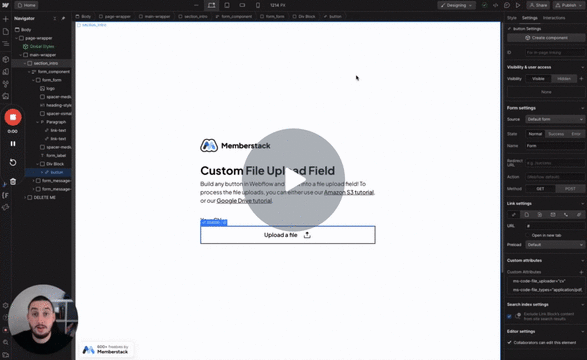Click the ID input field

click(555, 53)
